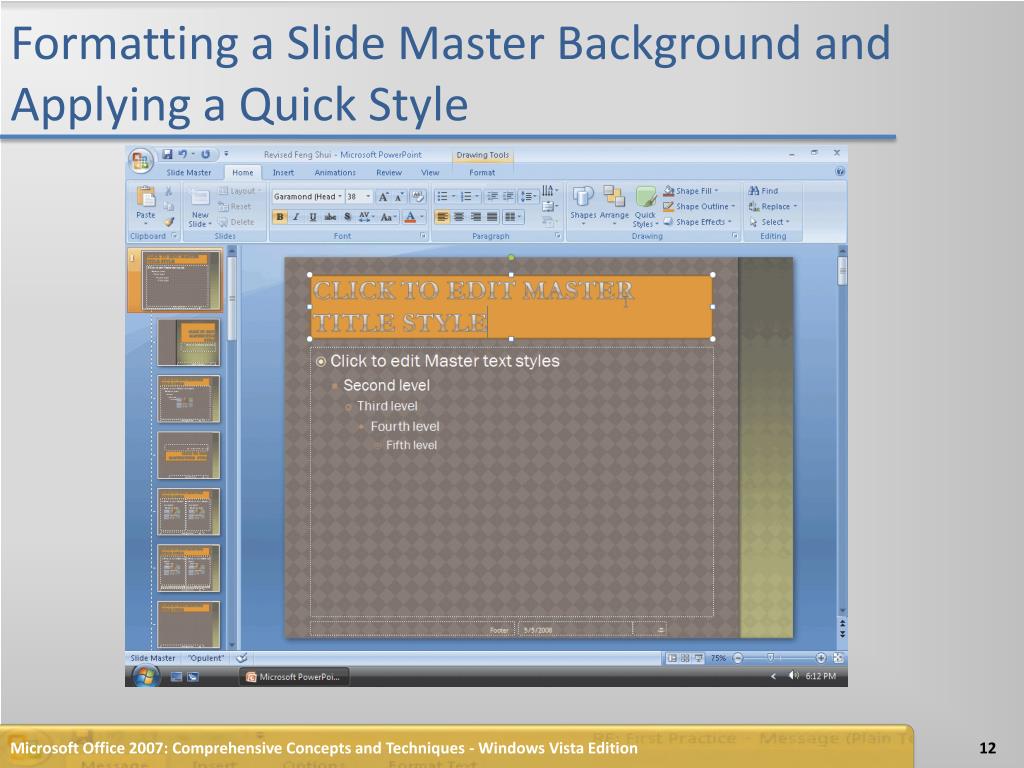This screenshot has height=768, width=1024.
Task: Increase font size with Grow Font
Action: tap(383, 197)
